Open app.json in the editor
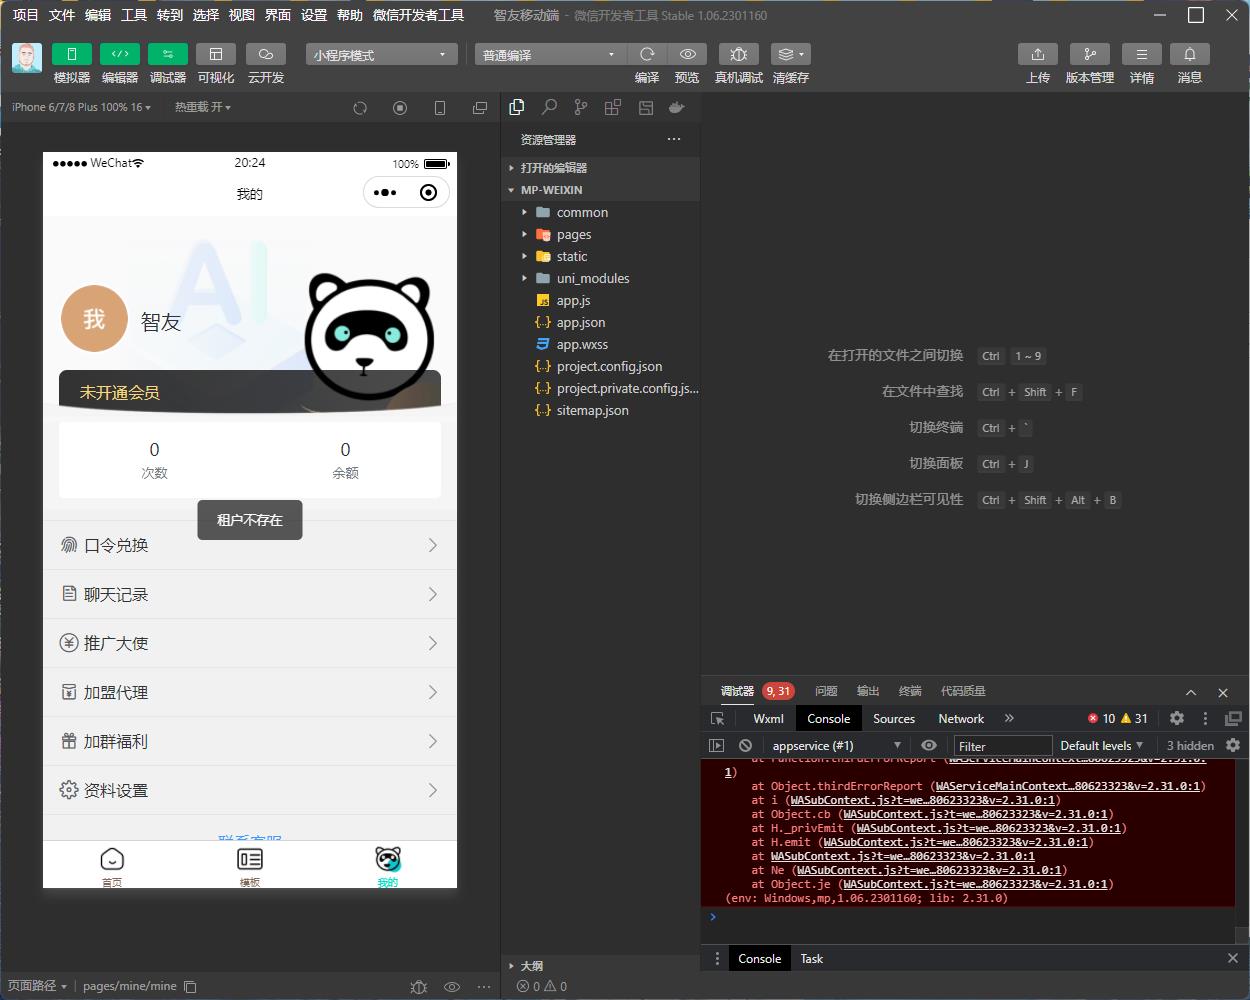The image size is (1250, 1000). click(579, 322)
